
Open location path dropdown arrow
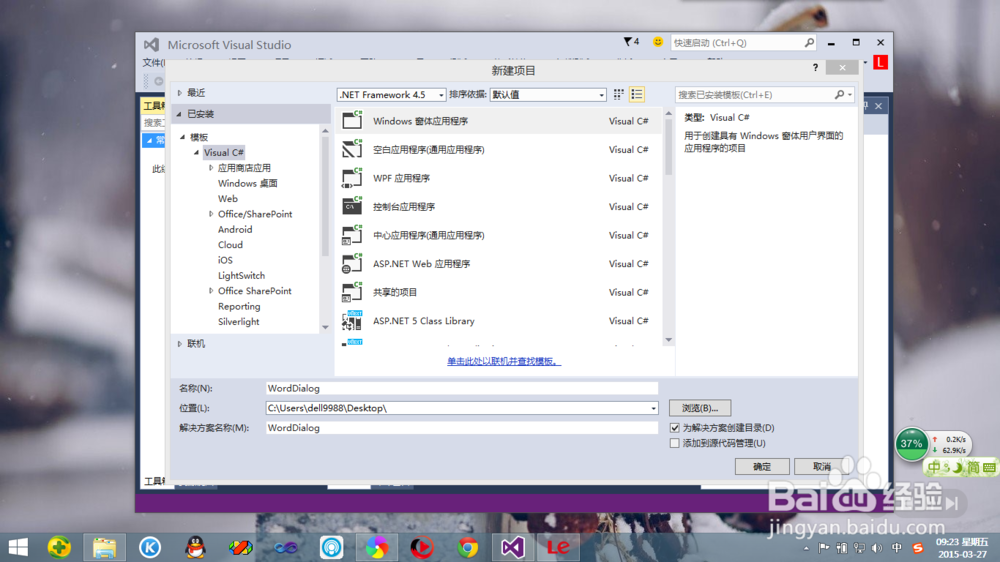coord(653,408)
